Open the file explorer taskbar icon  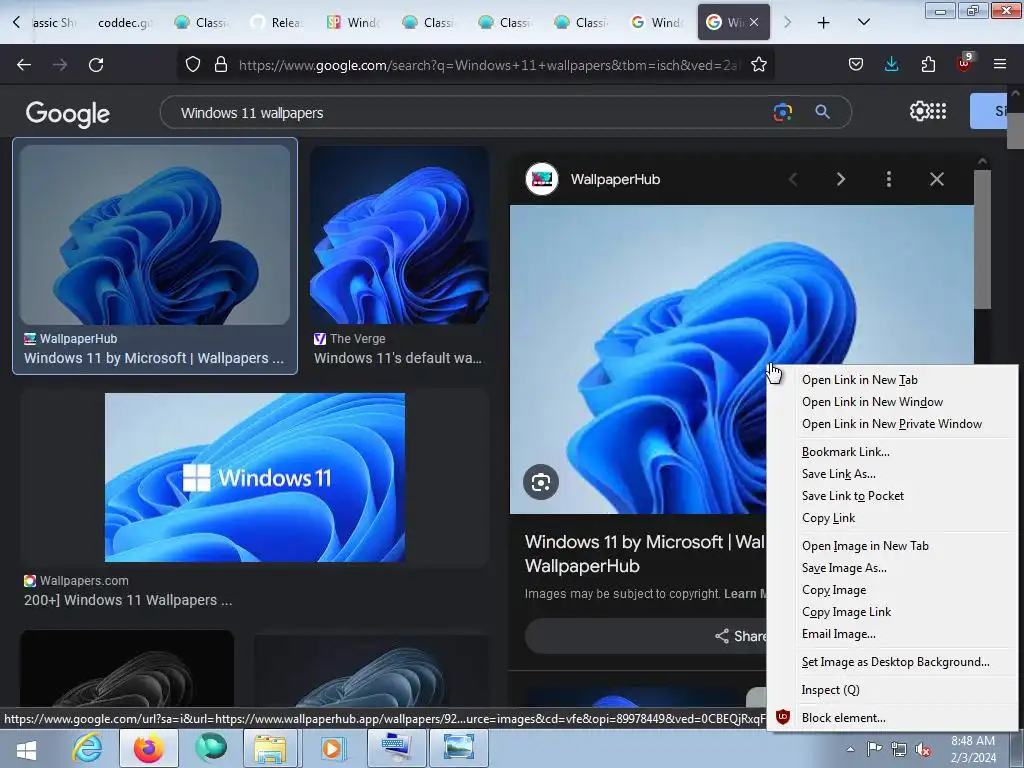coord(270,748)
